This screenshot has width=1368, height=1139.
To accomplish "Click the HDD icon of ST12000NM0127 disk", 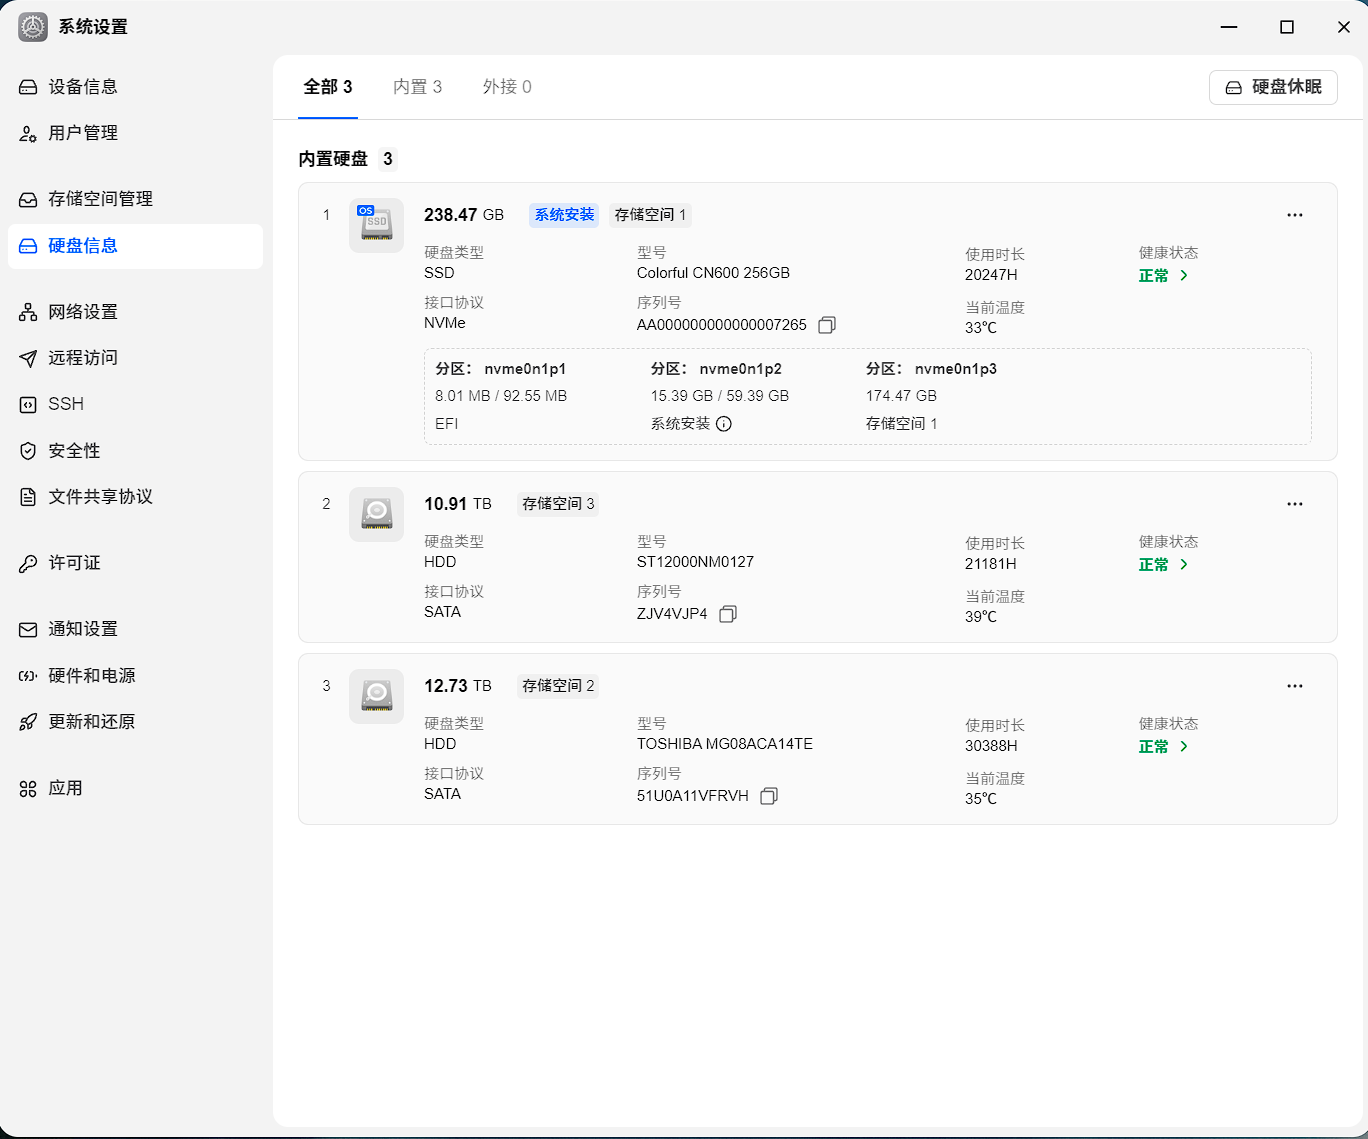I will [376, 514].
